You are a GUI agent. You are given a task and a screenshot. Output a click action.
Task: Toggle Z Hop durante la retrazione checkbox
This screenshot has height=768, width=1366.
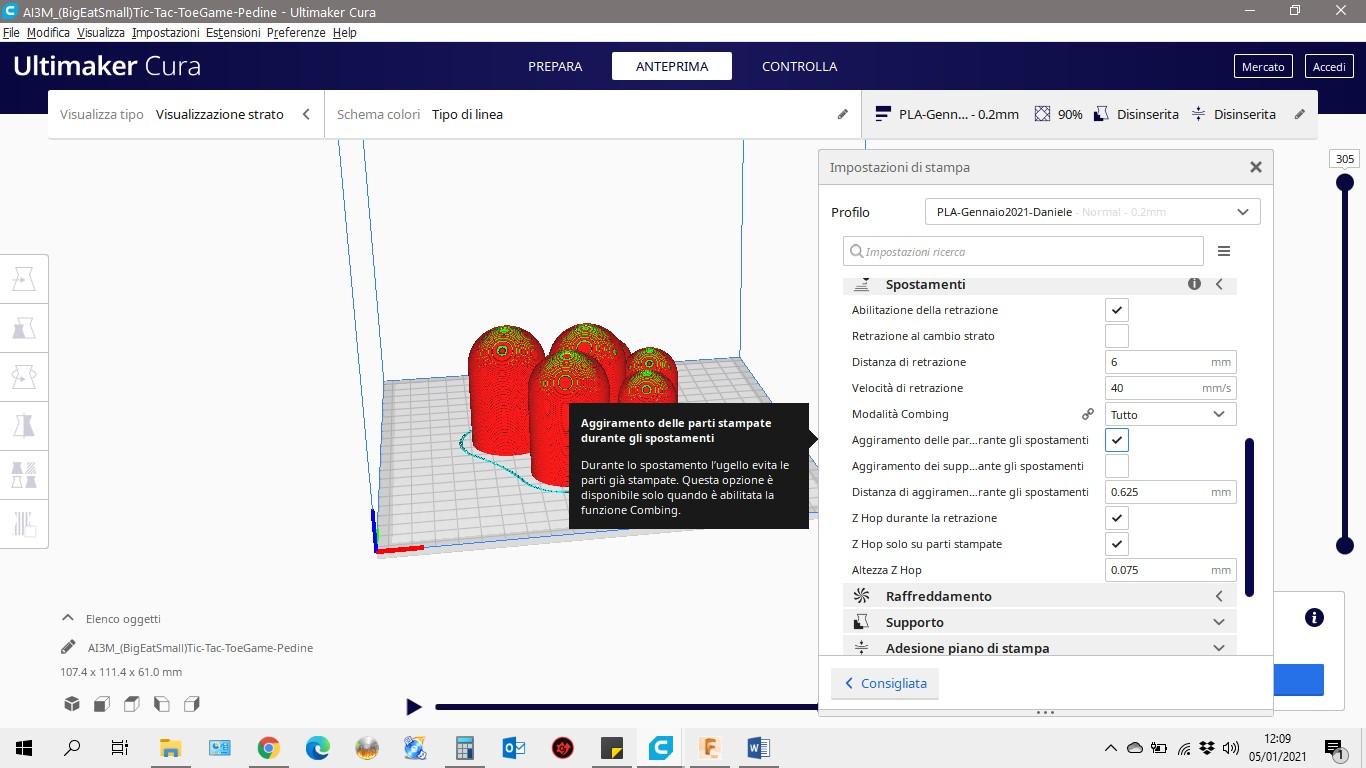(1117, 518)
